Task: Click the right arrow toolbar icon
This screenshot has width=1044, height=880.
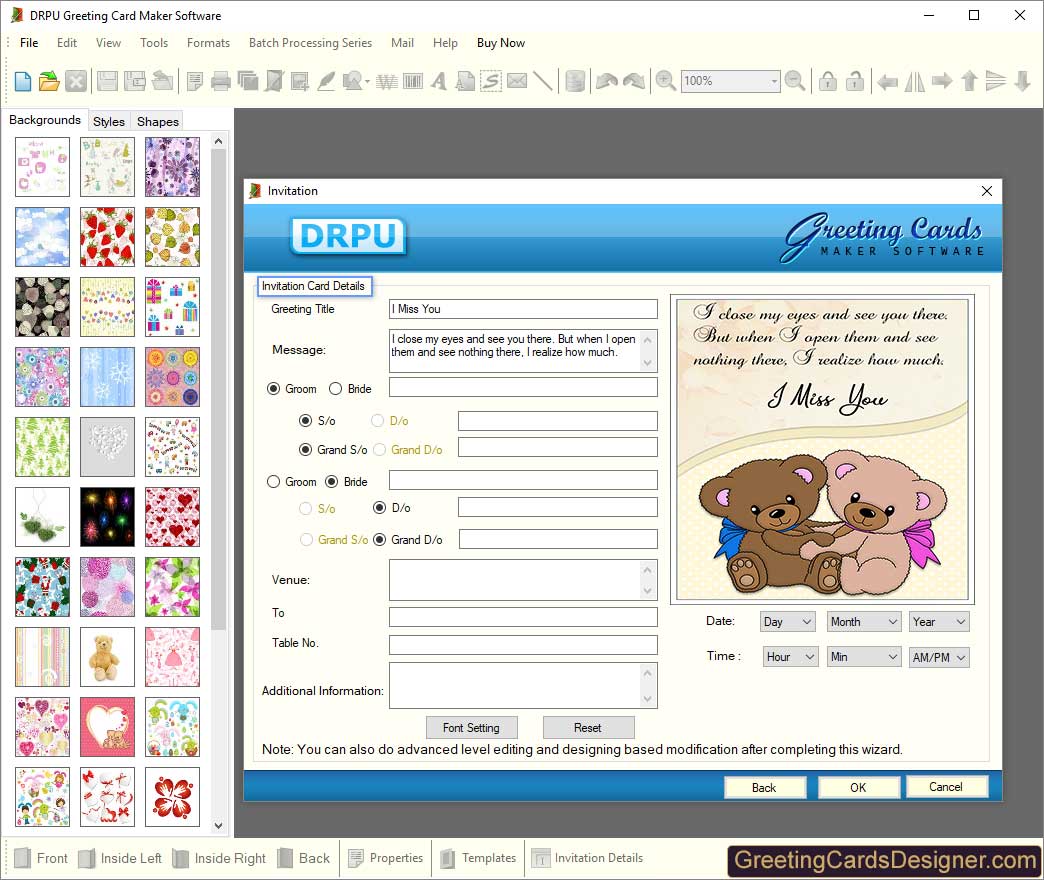Action: pyautogui.click(x=941, y=81)
